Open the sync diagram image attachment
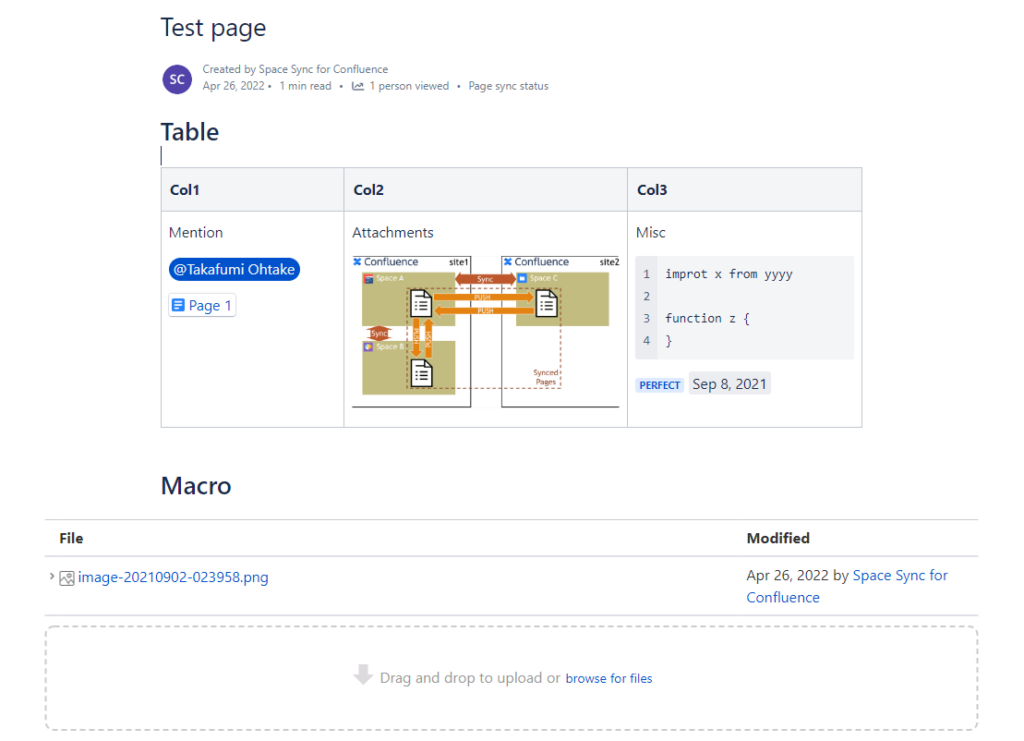 (486, 332)
